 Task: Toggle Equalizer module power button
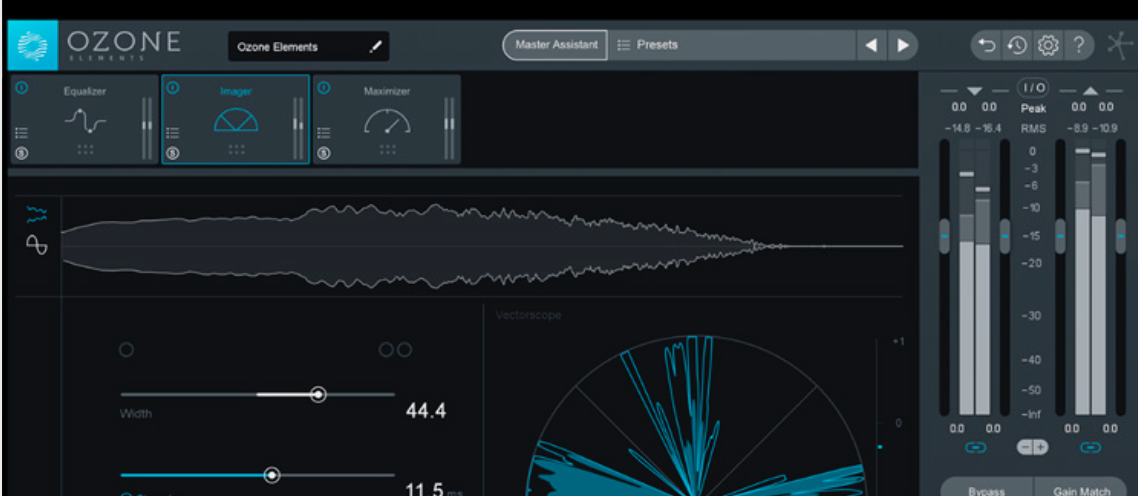[x=22, y=88]
